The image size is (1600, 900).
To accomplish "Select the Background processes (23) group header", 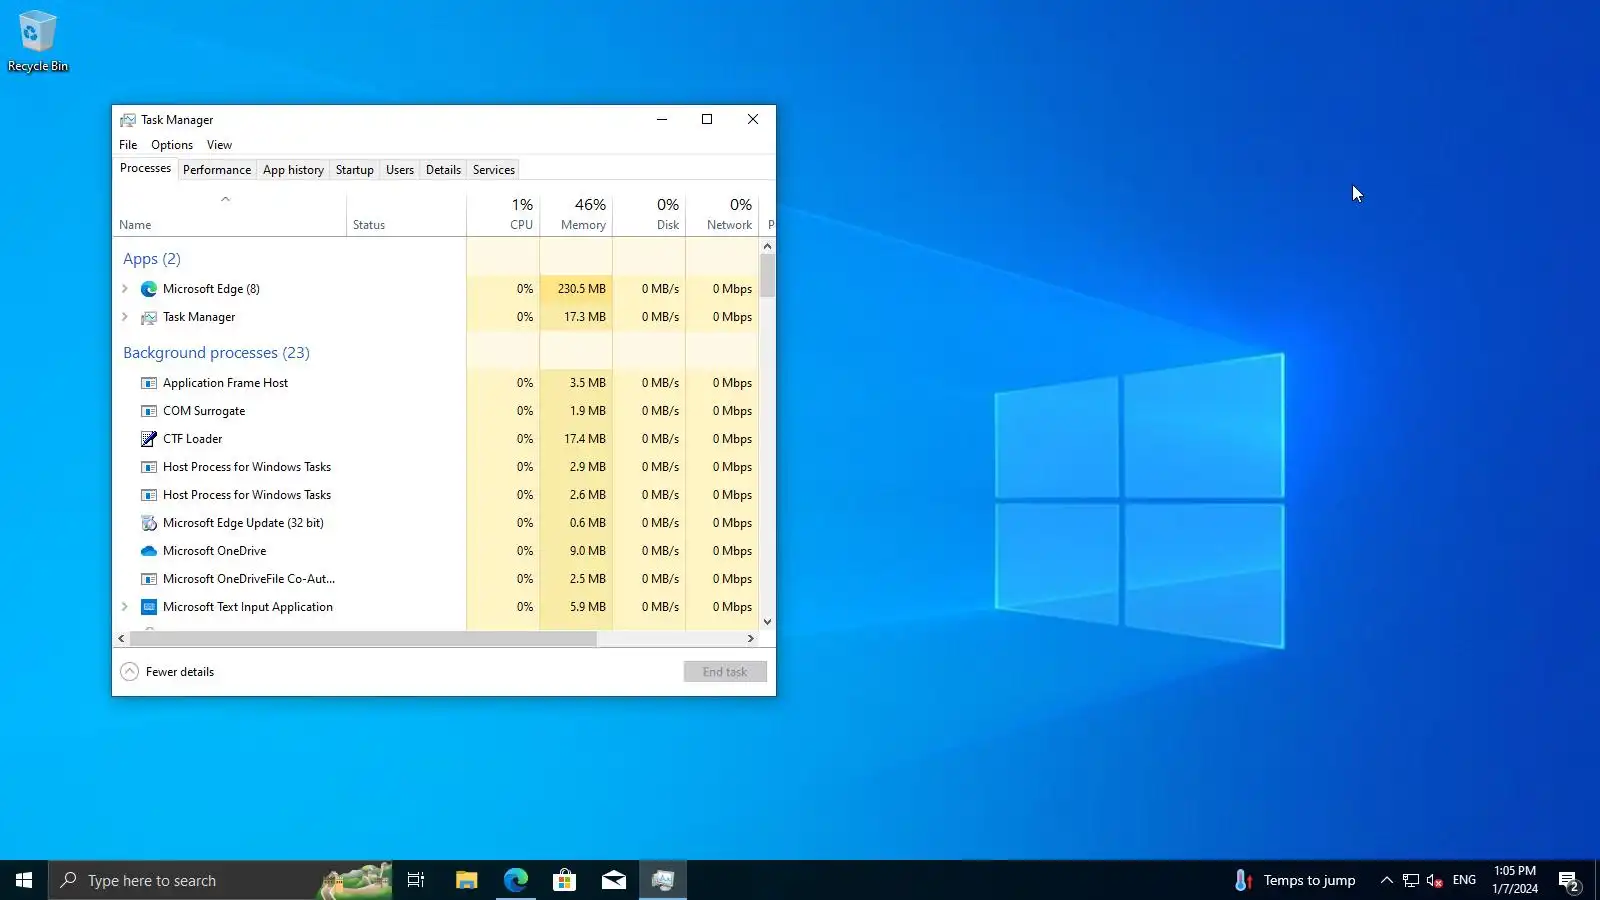I will click(x=216, y=353).
